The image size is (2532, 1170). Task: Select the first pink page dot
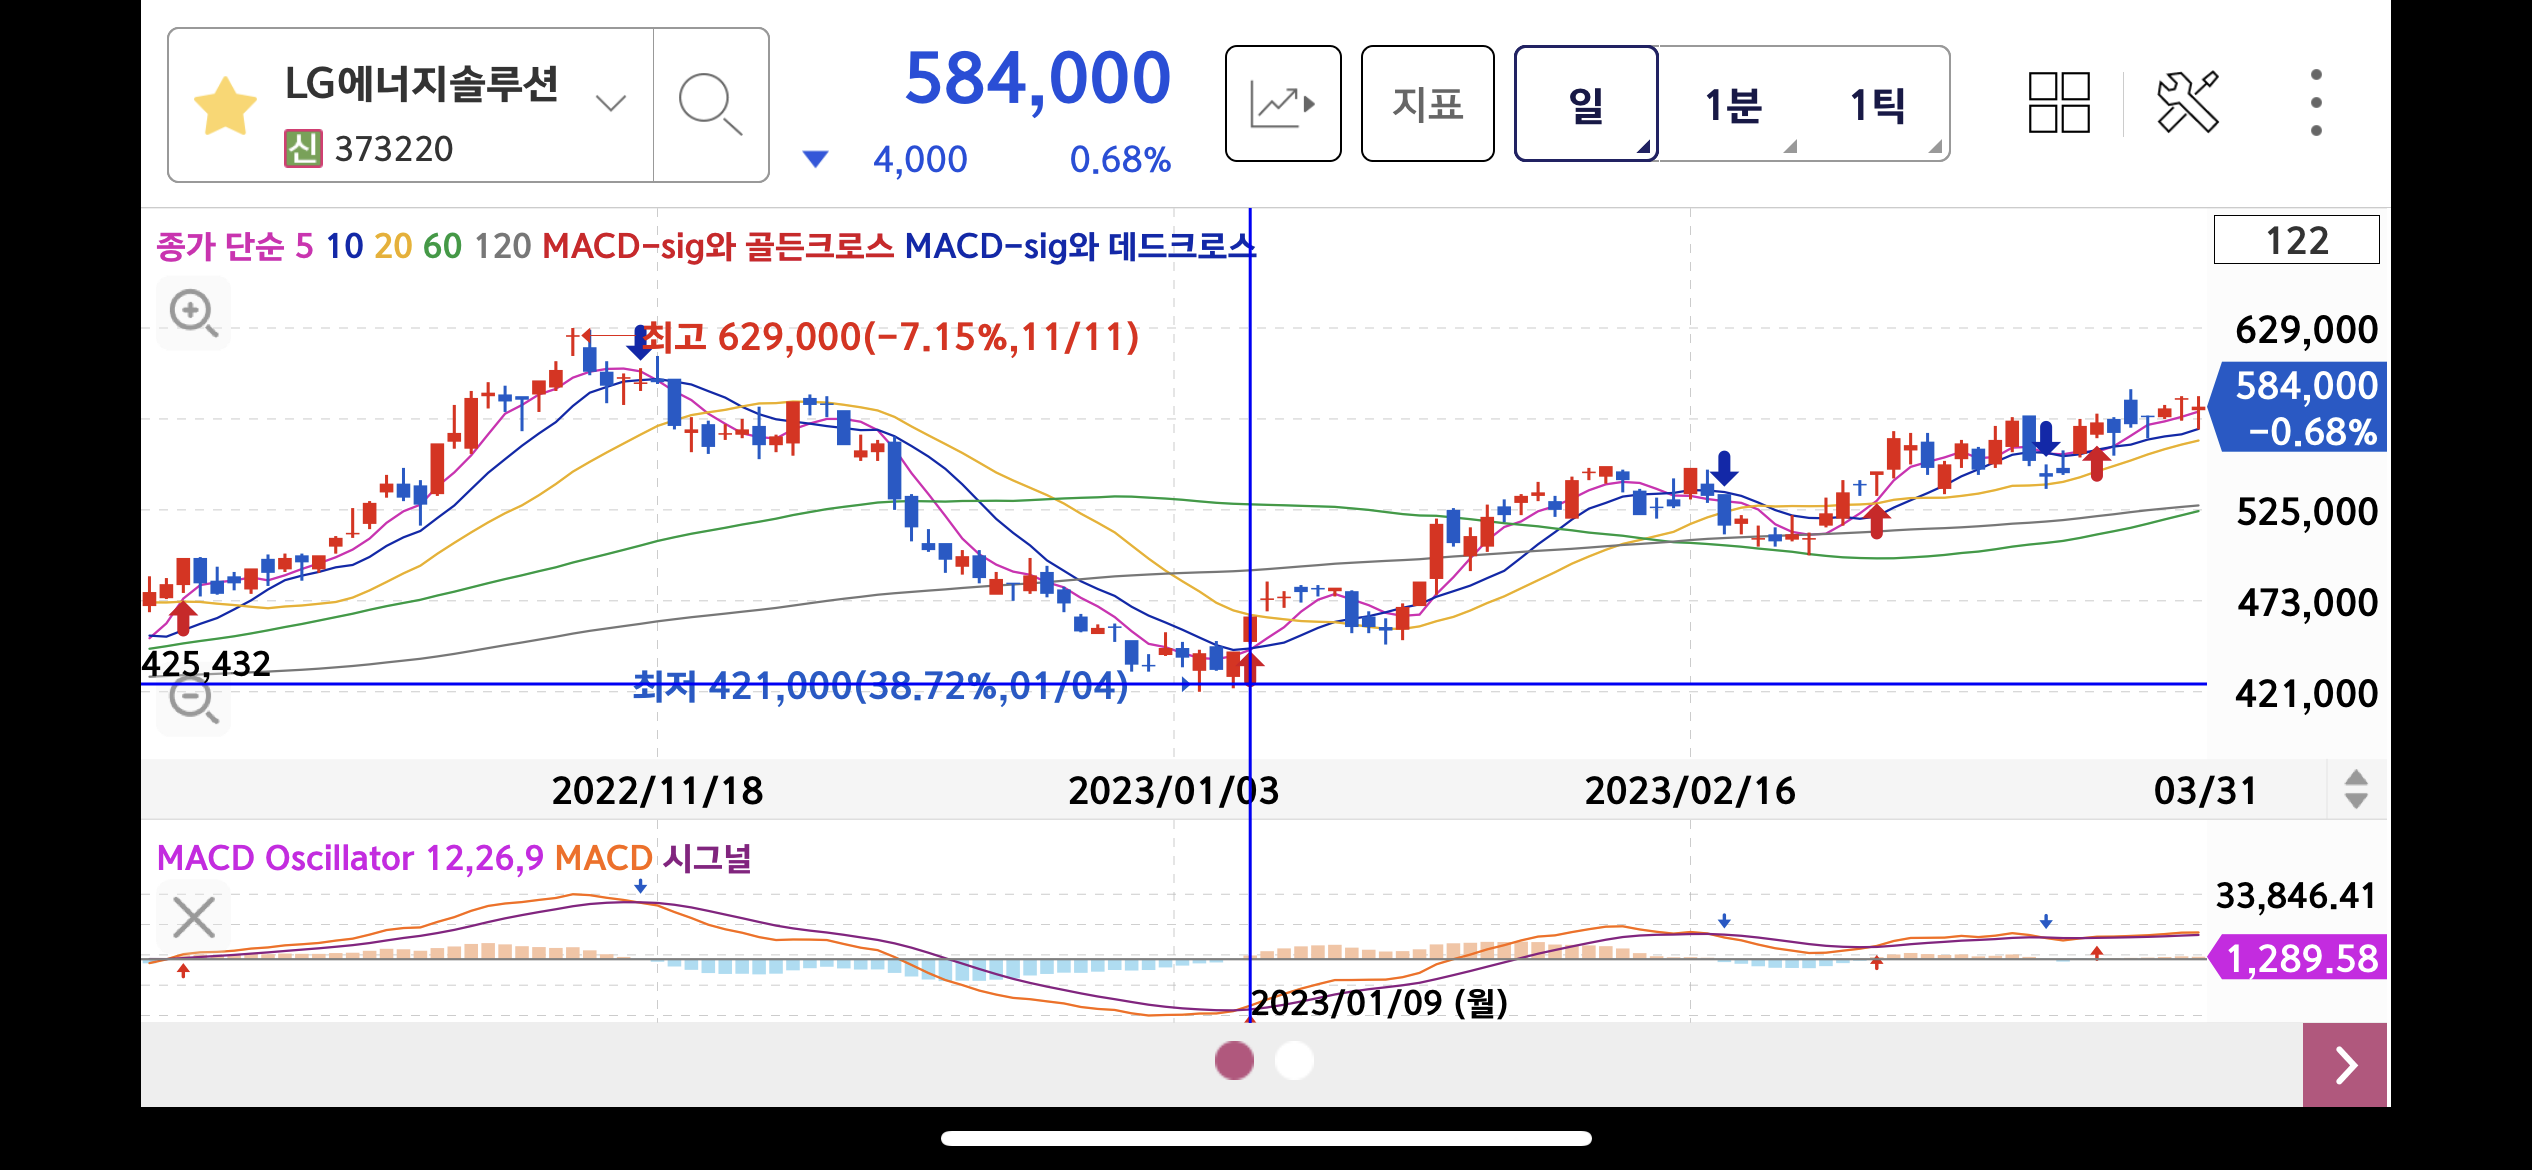point(1234,1061)
